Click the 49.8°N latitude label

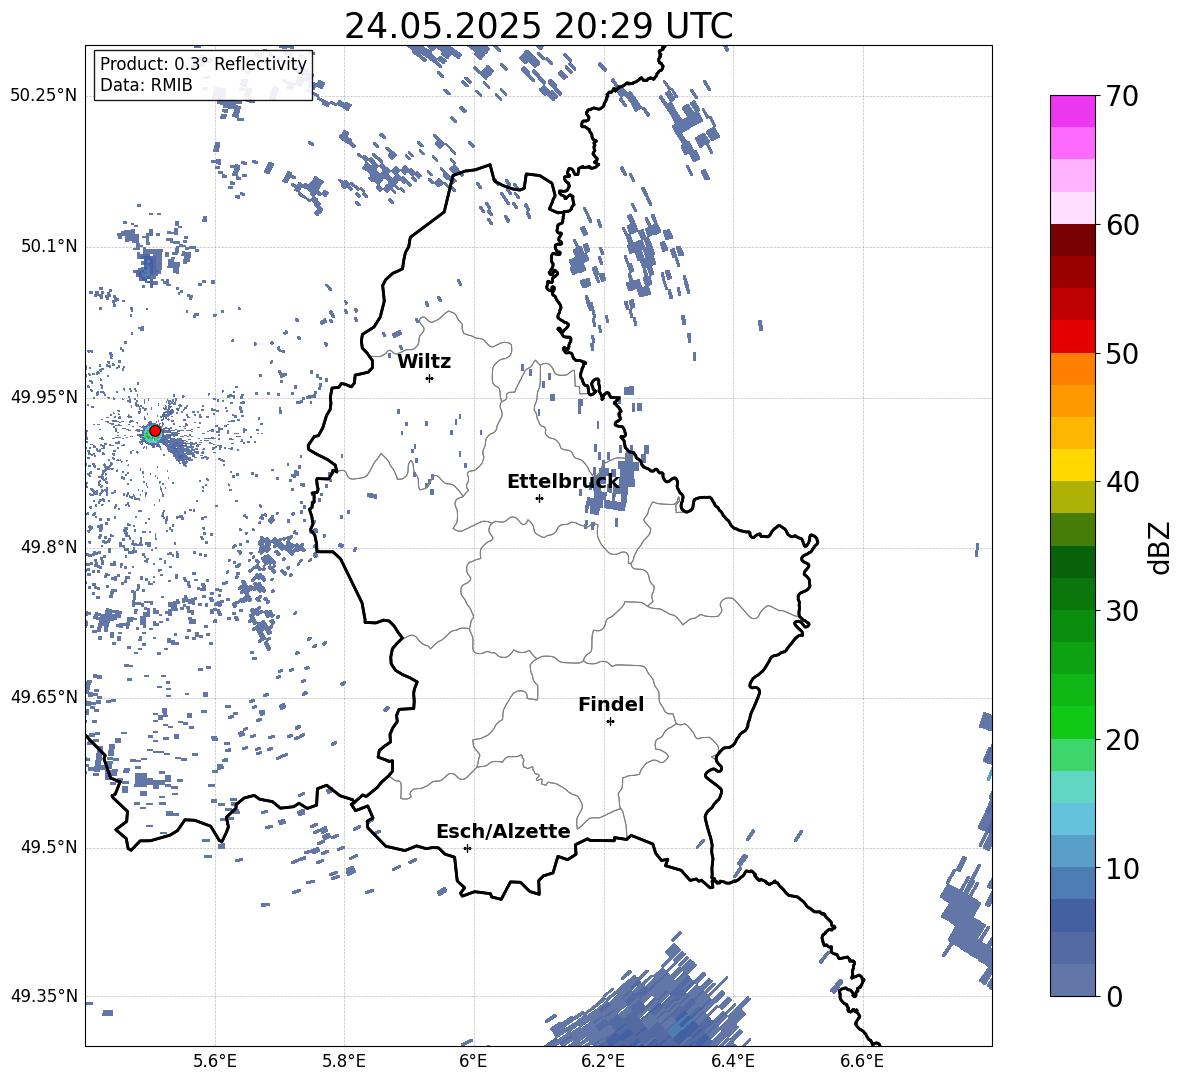coord(49,547)
